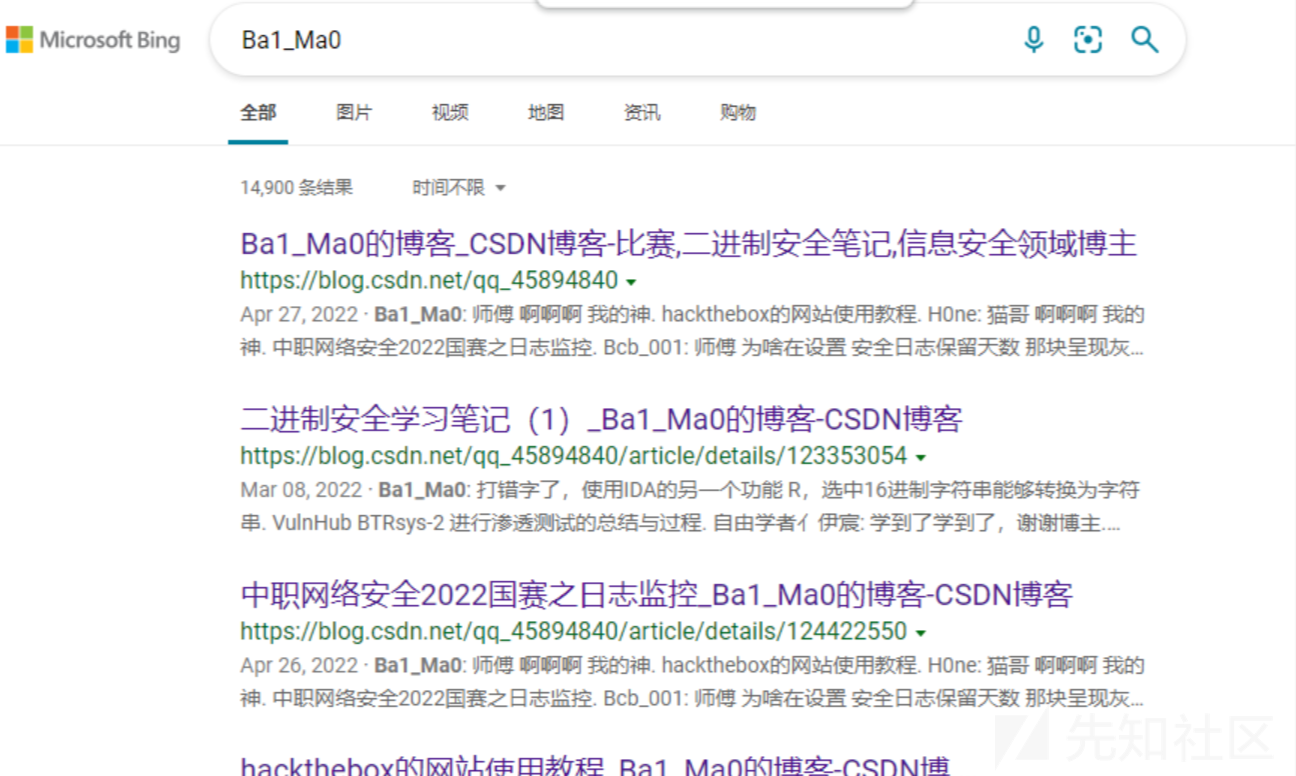Open visual search camera icon
This screenshot has width=1296, height=776.
(x=1088, y=40)
